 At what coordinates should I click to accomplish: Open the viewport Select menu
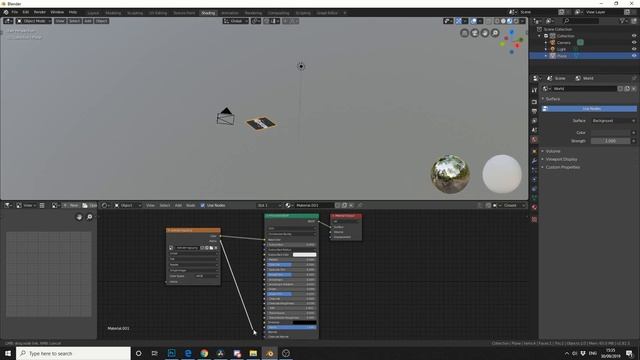[74, 21]
